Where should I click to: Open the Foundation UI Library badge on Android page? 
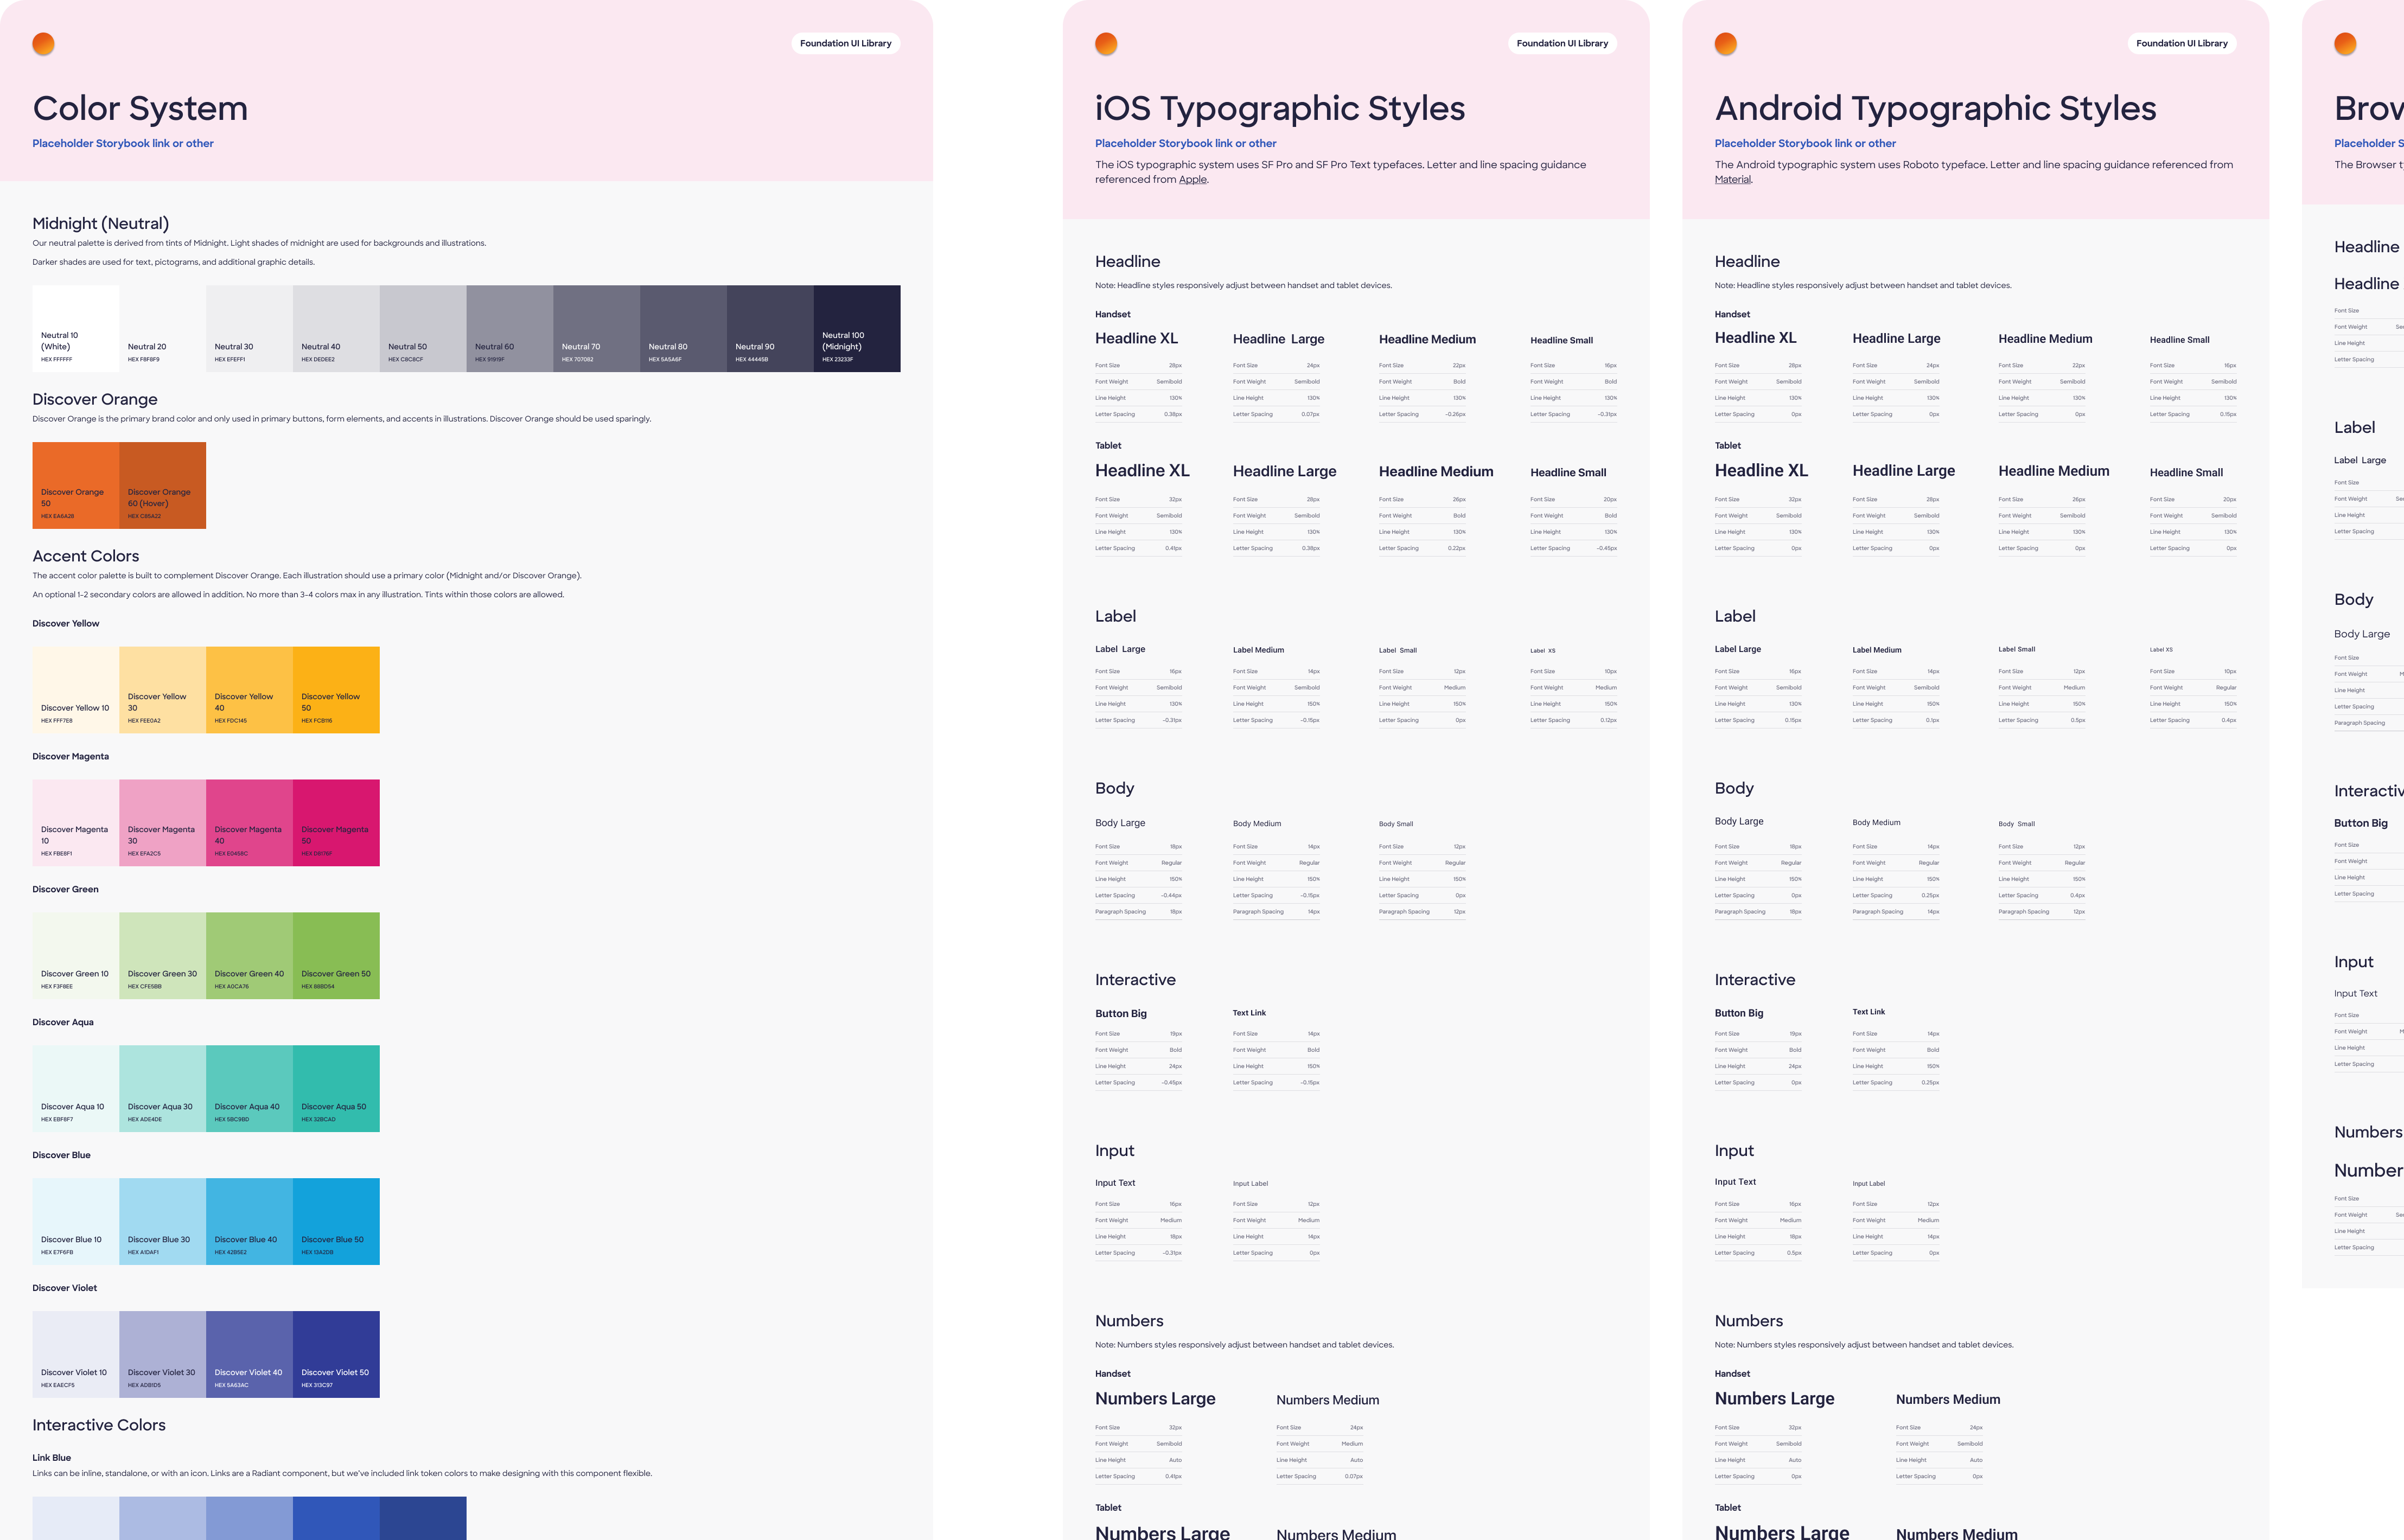(2181, 43)
